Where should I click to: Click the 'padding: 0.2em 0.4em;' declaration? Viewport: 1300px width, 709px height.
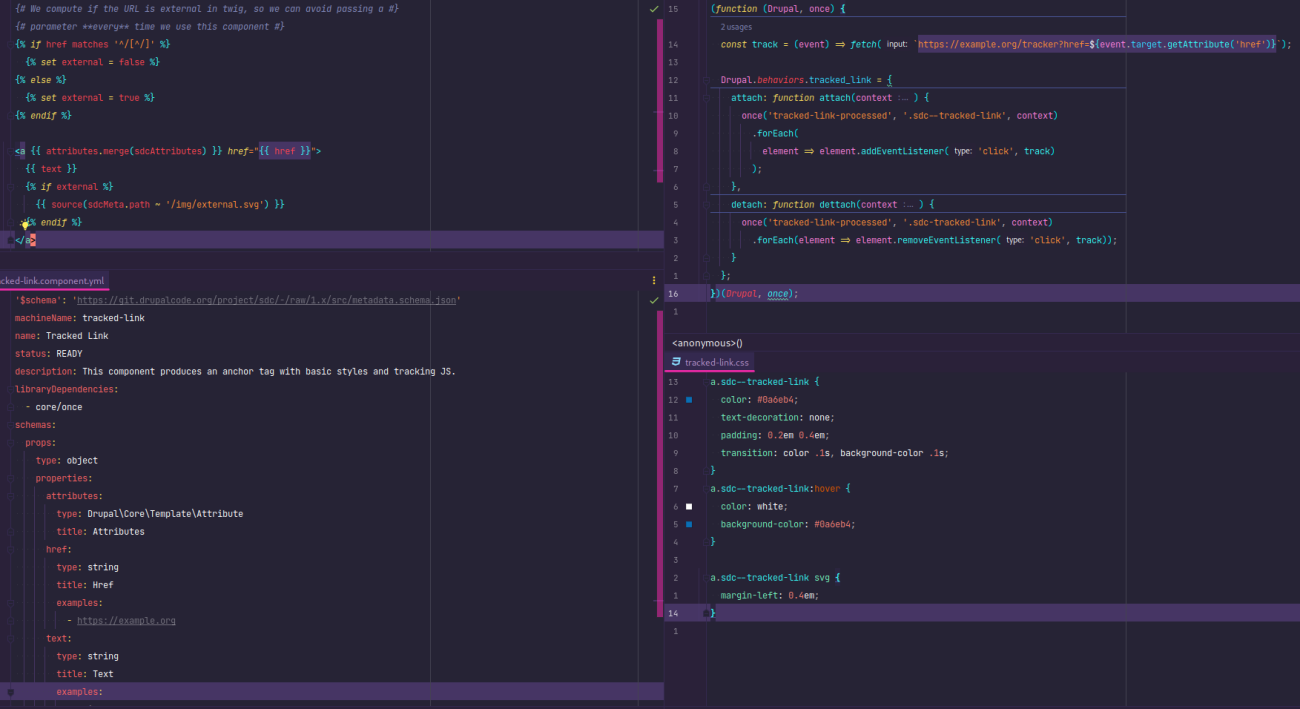click(775, 435)
